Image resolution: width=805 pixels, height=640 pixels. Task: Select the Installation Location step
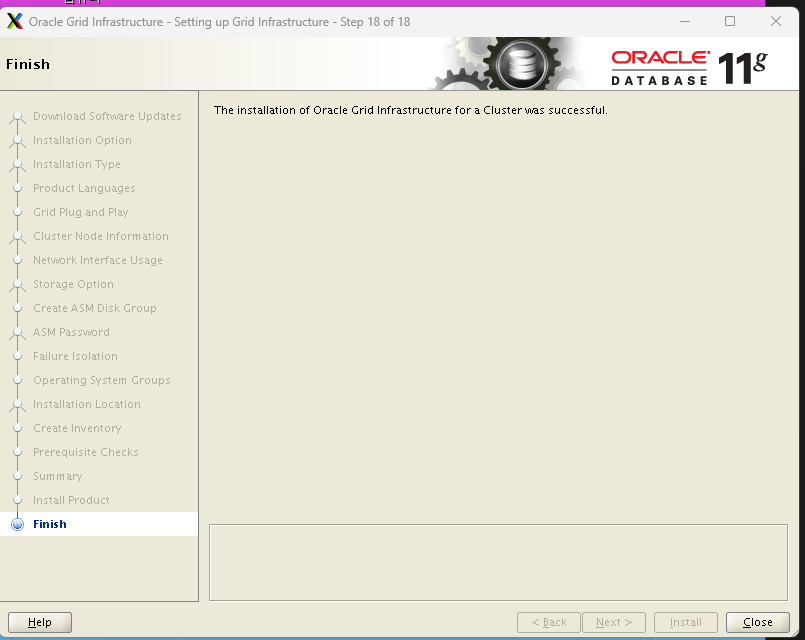[87, 404]
